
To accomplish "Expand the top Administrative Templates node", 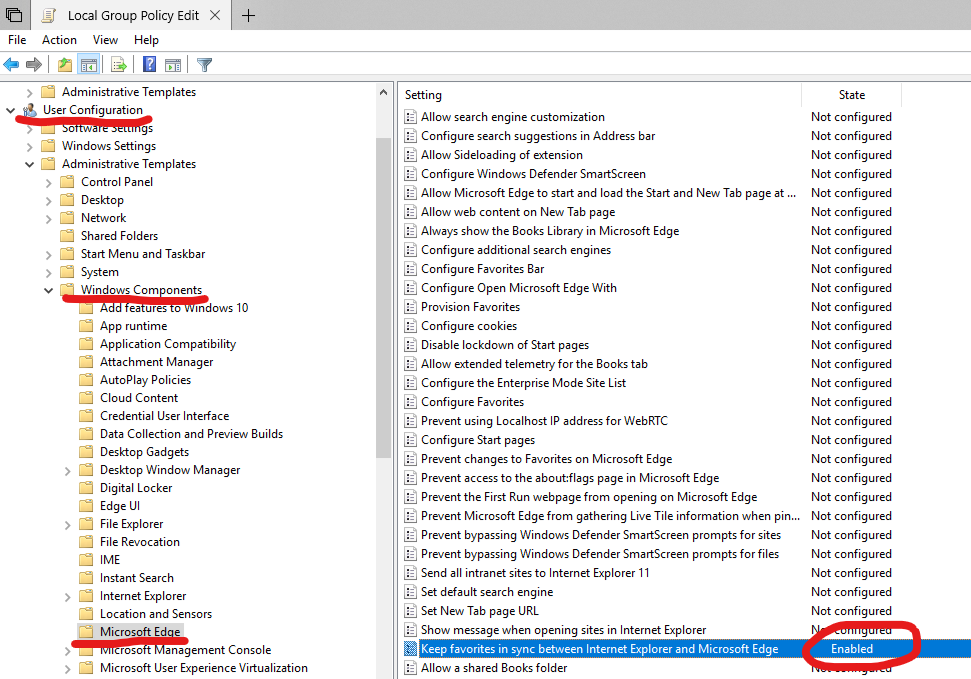I will tap(29, 92).
